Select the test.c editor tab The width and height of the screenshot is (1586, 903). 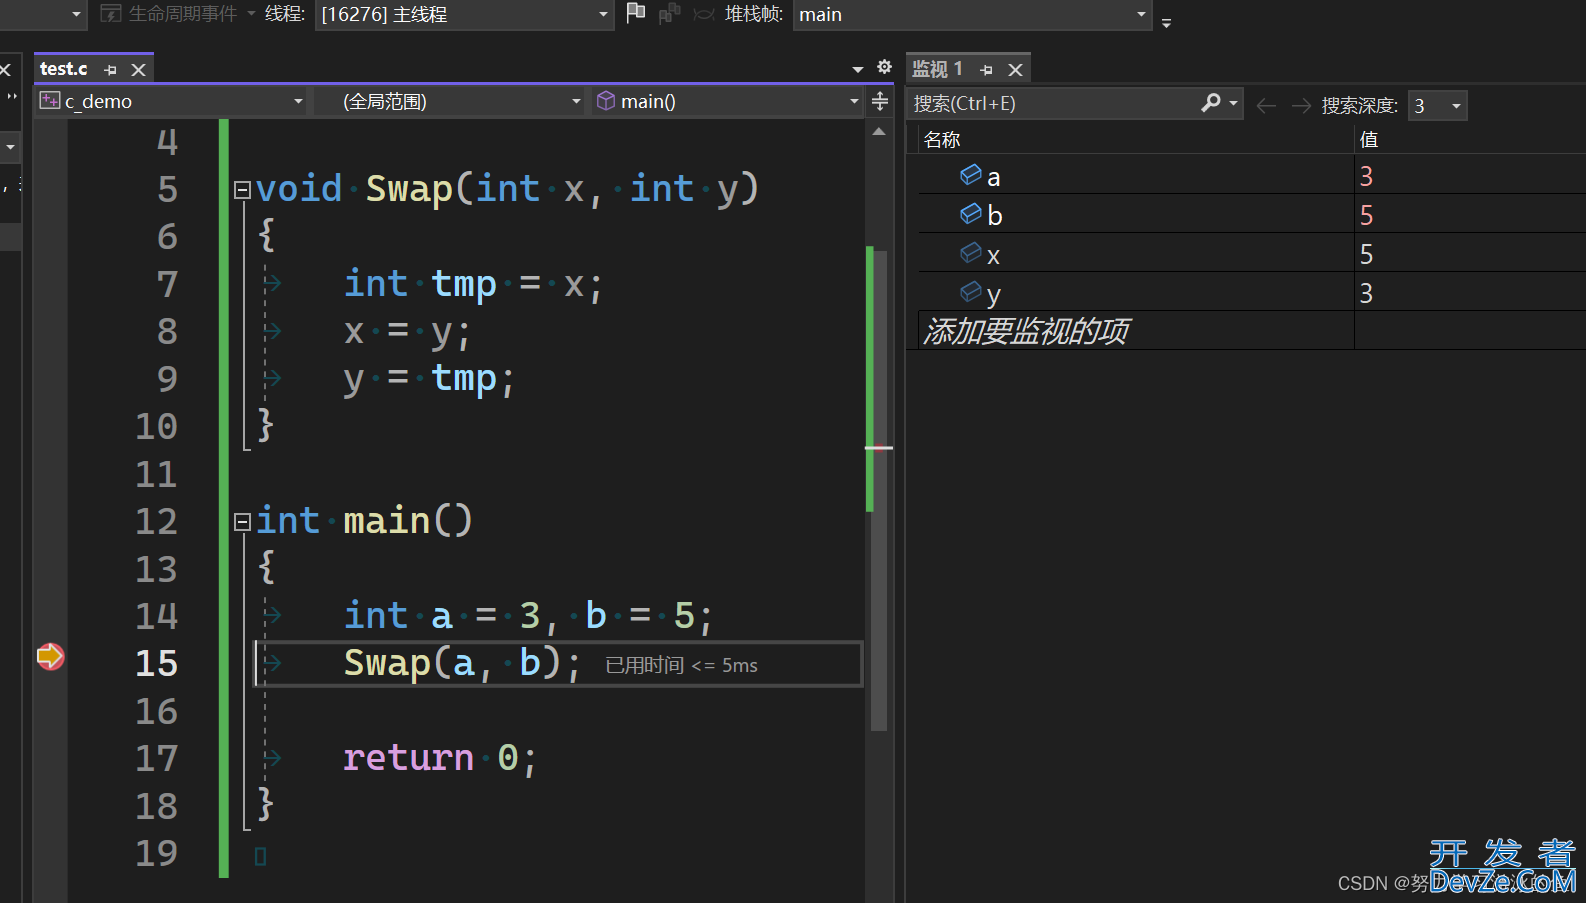(x=64, y=69)
